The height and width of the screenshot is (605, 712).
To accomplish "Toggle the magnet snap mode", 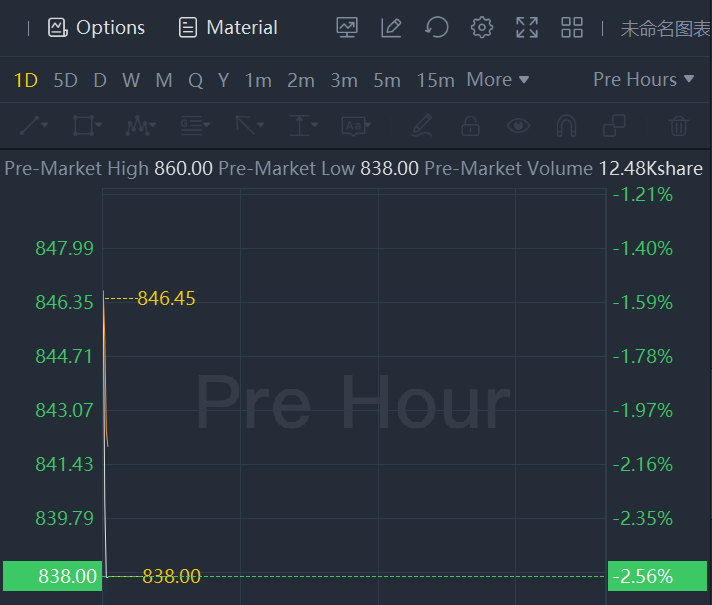I will tap(566, 126).
